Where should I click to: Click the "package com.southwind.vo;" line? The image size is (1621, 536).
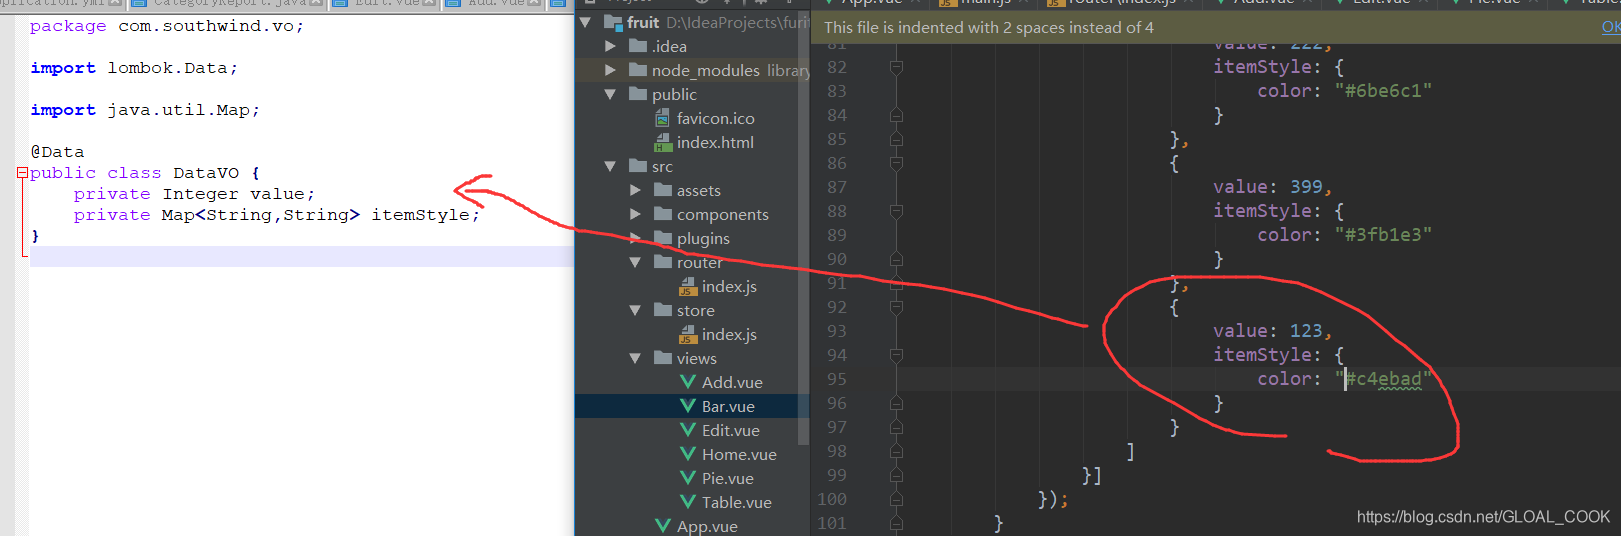click(167, 26)
